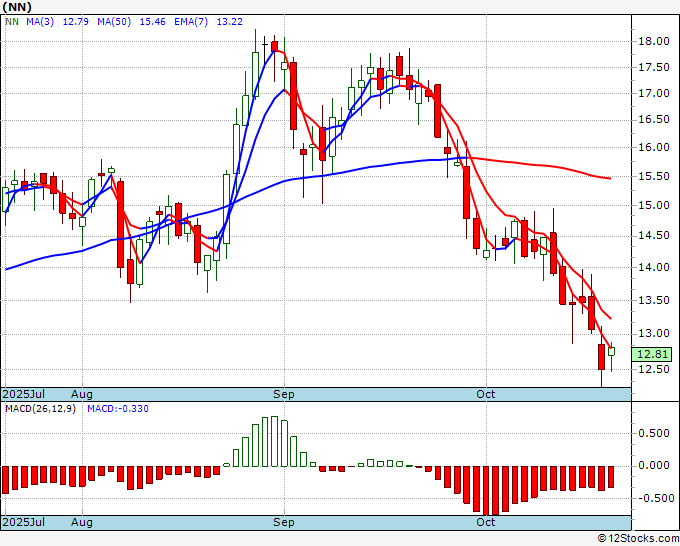Viewport: 680px width, 546px height.
Task: Click Oct on the MACD panel date axis
Action: pos(486,522)
